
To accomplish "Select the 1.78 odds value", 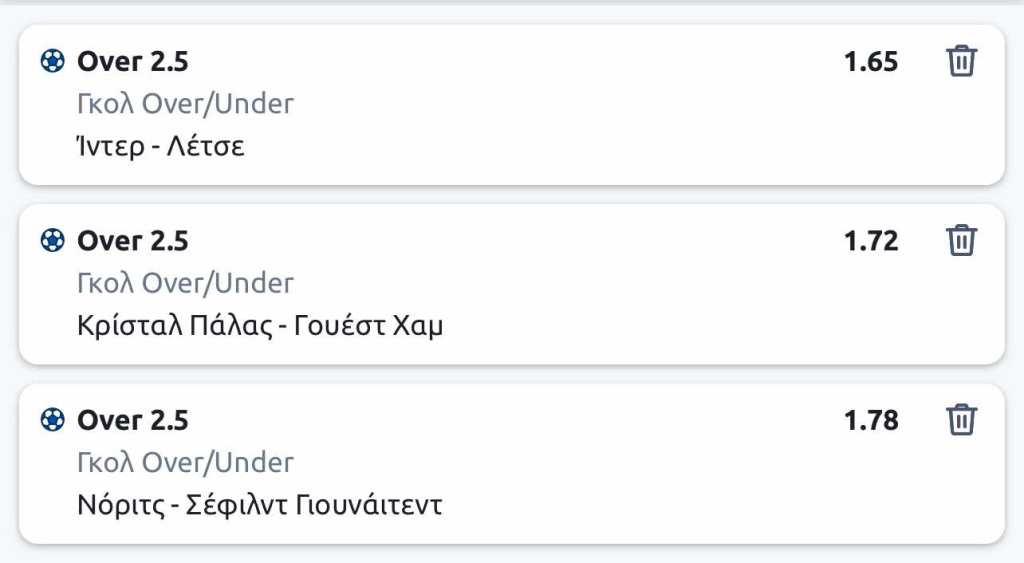I will [871, 420].
